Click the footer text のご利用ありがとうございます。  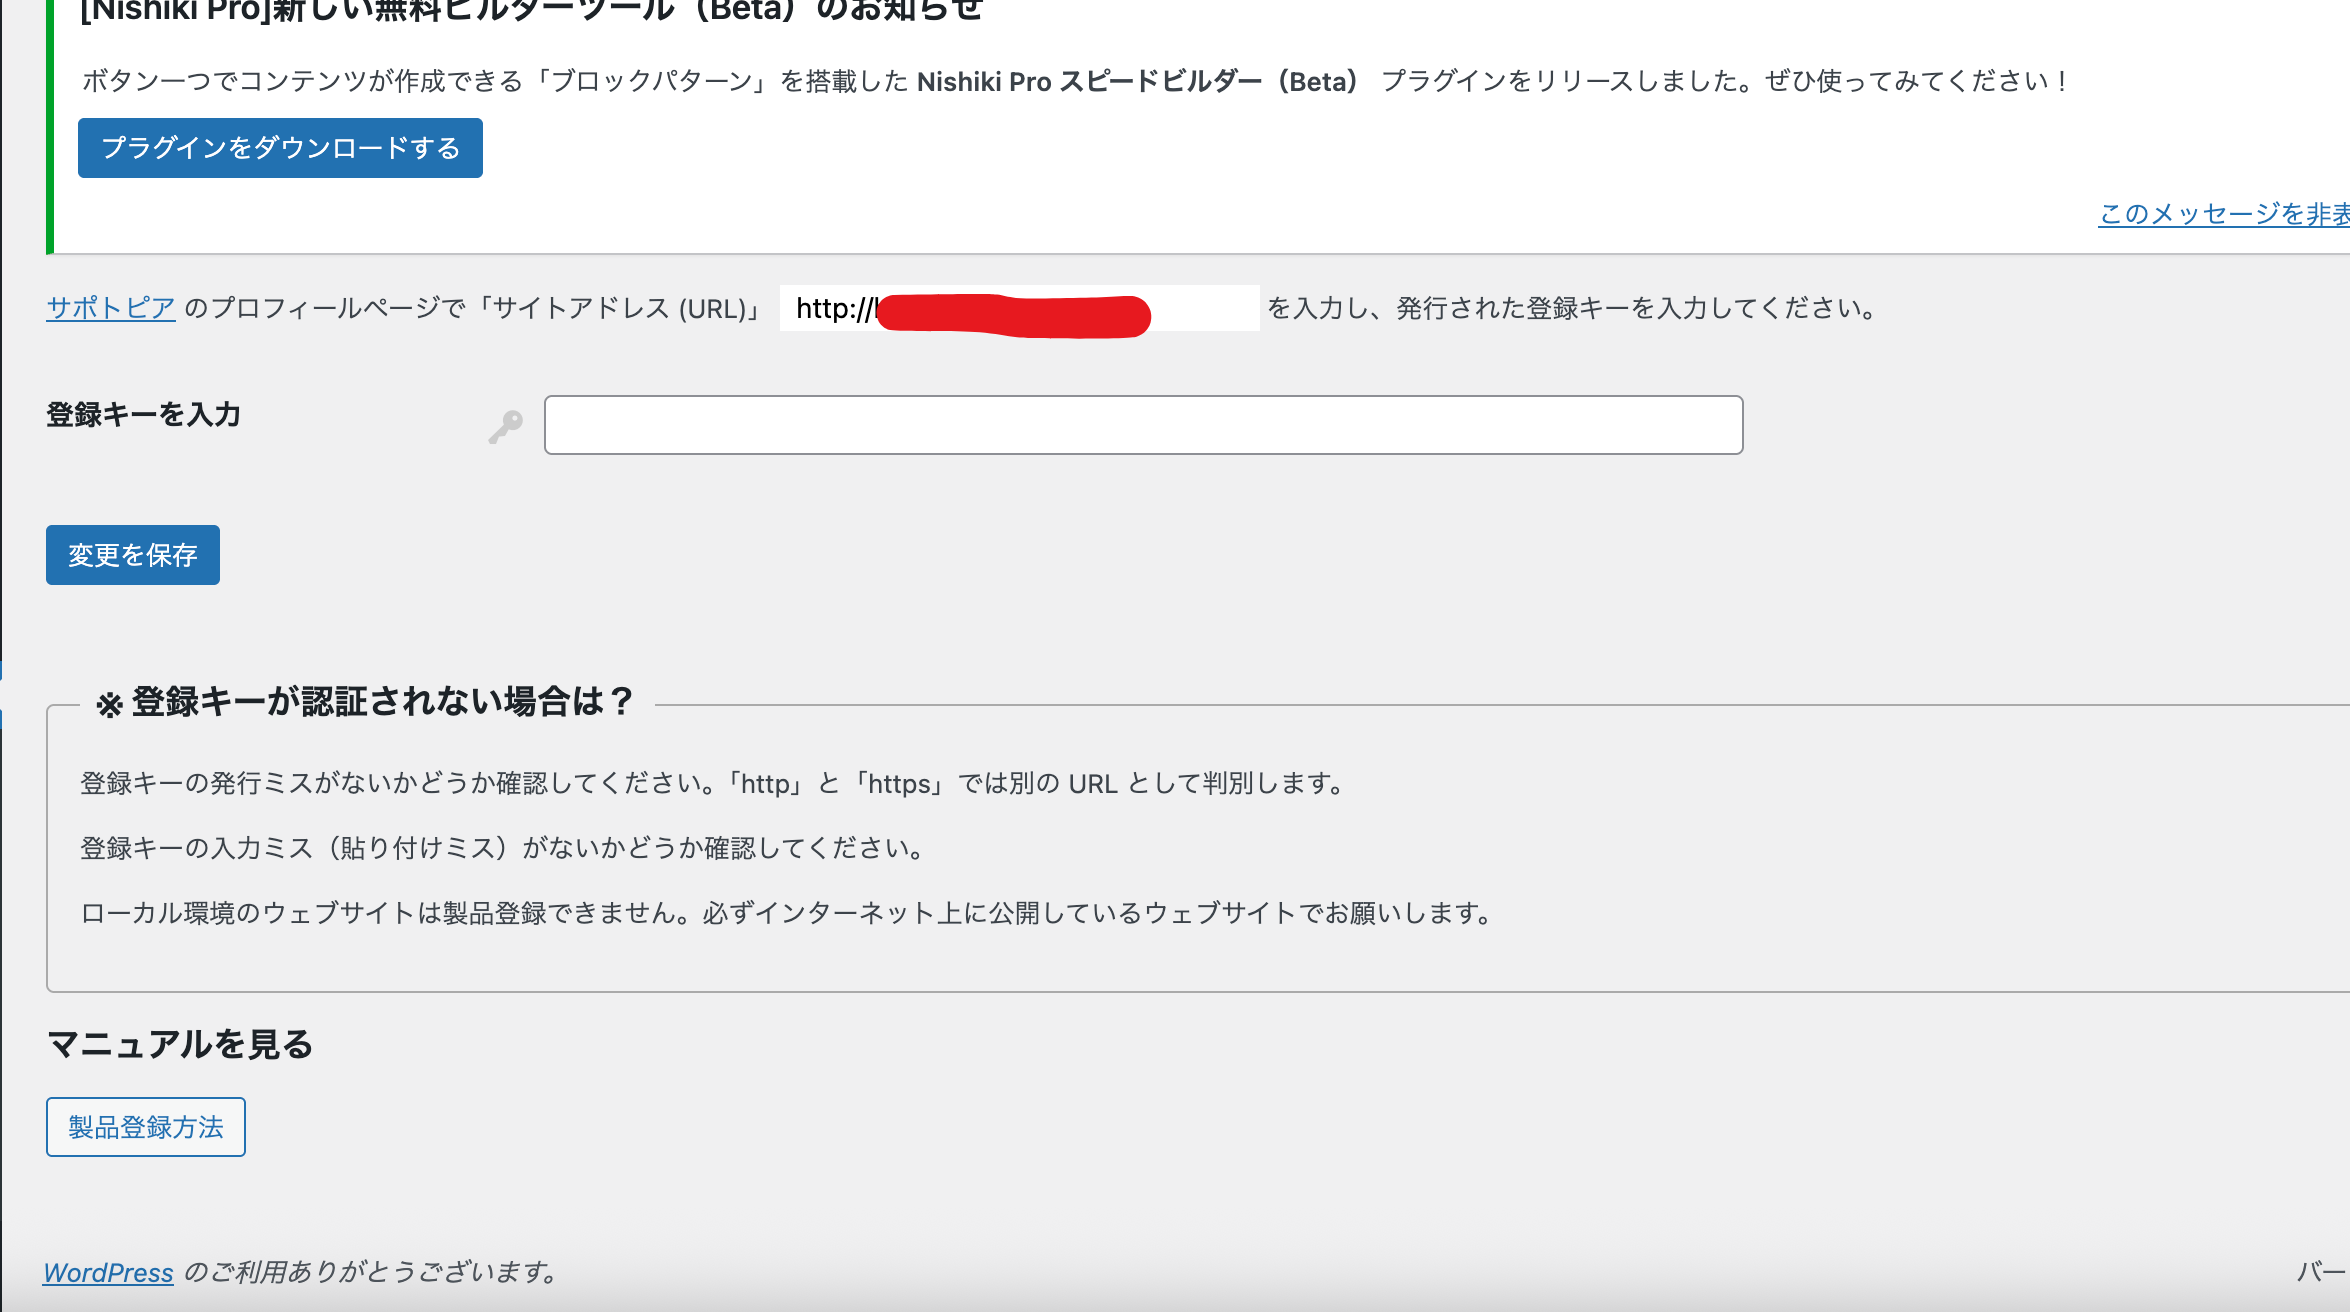[372, 1272]
